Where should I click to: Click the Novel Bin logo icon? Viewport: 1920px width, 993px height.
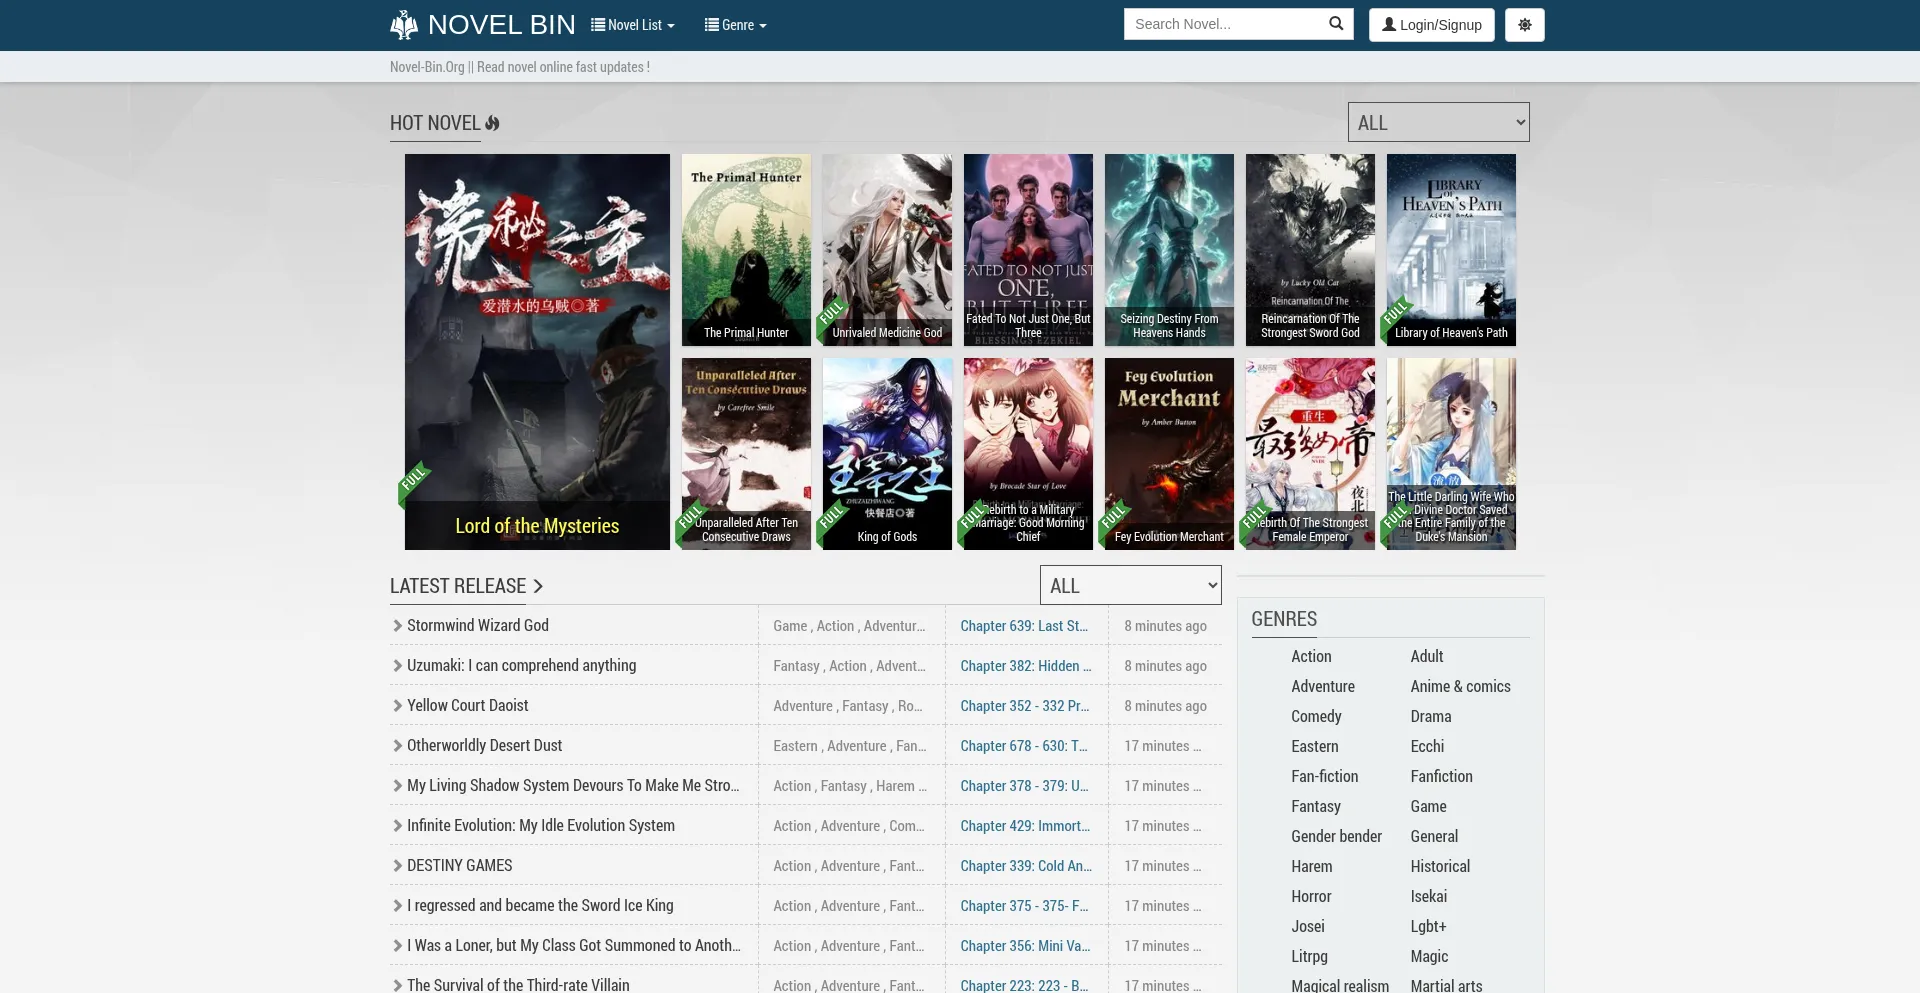click(x=404, y=25)
